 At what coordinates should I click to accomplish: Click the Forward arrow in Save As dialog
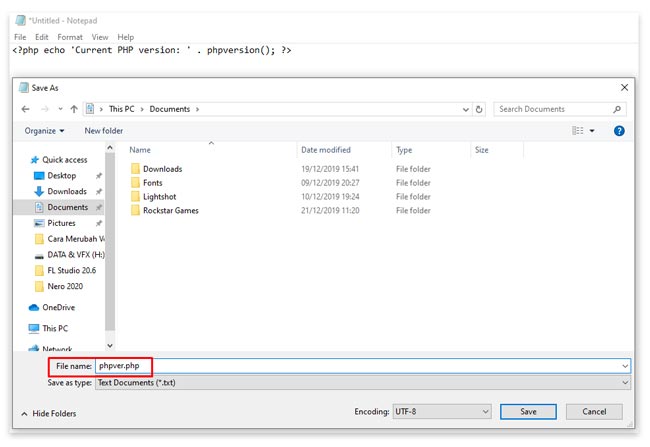[44, 109]
